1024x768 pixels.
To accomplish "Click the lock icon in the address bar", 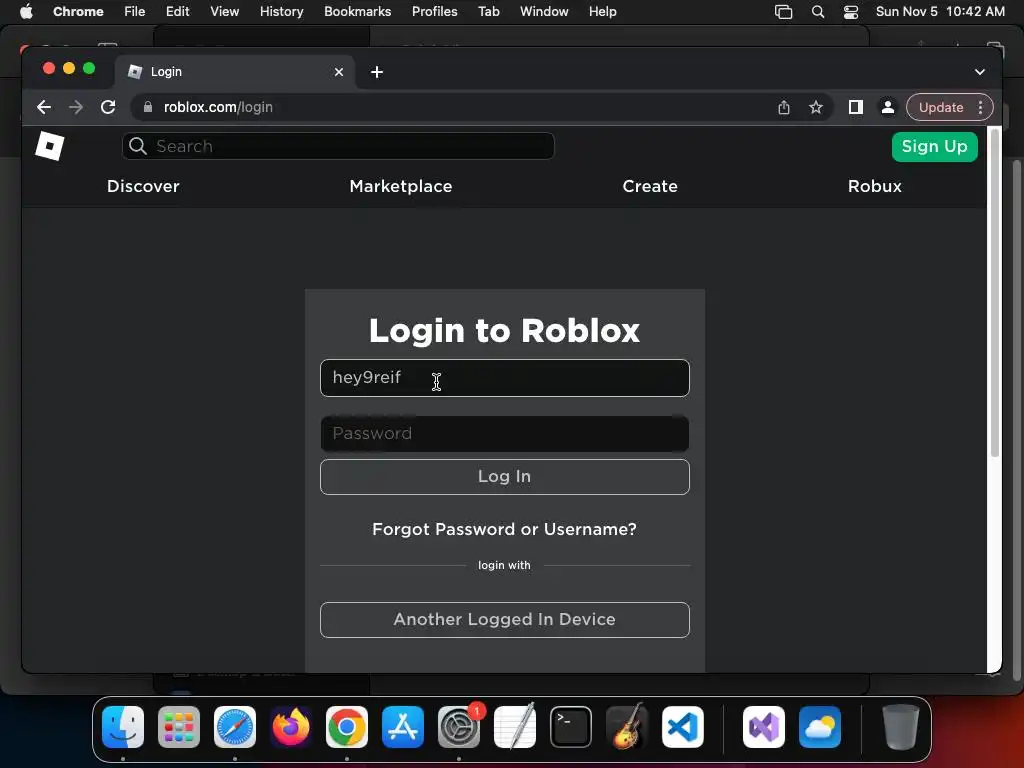I will click(148, 107).
